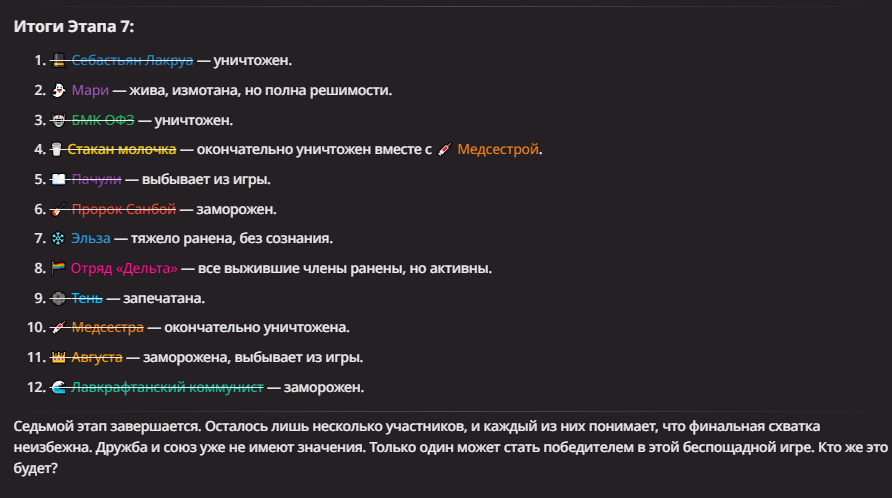Open the blue Эльза name link
This screenshot has height=498, width=892.
pos(90,238)
